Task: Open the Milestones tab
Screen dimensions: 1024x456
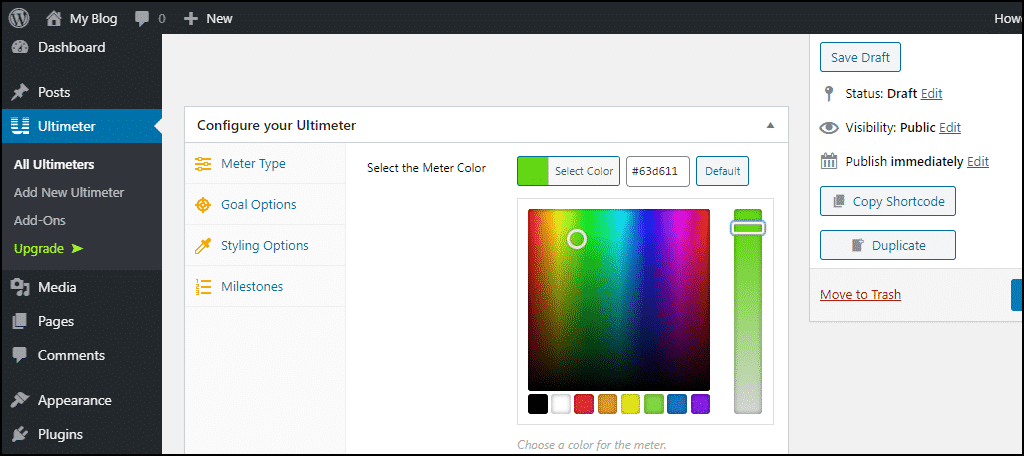Action: 265,287
